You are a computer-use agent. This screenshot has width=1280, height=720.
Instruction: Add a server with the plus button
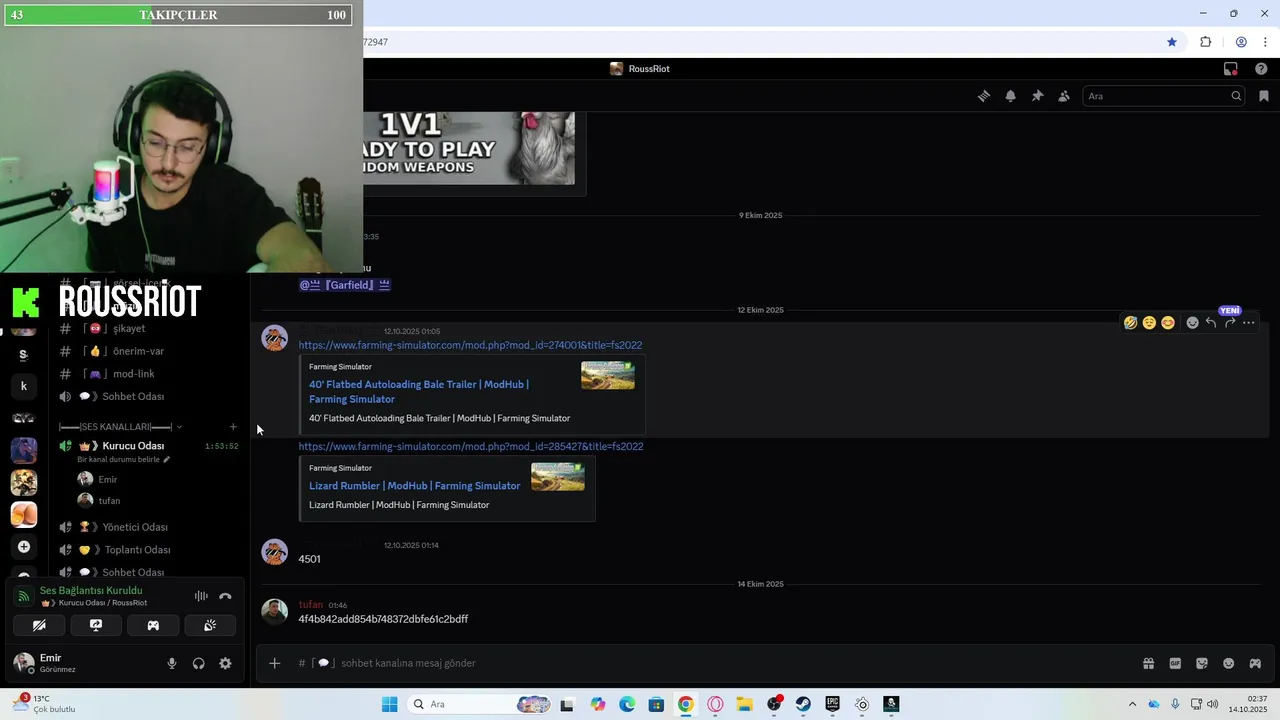click(24, 547)
